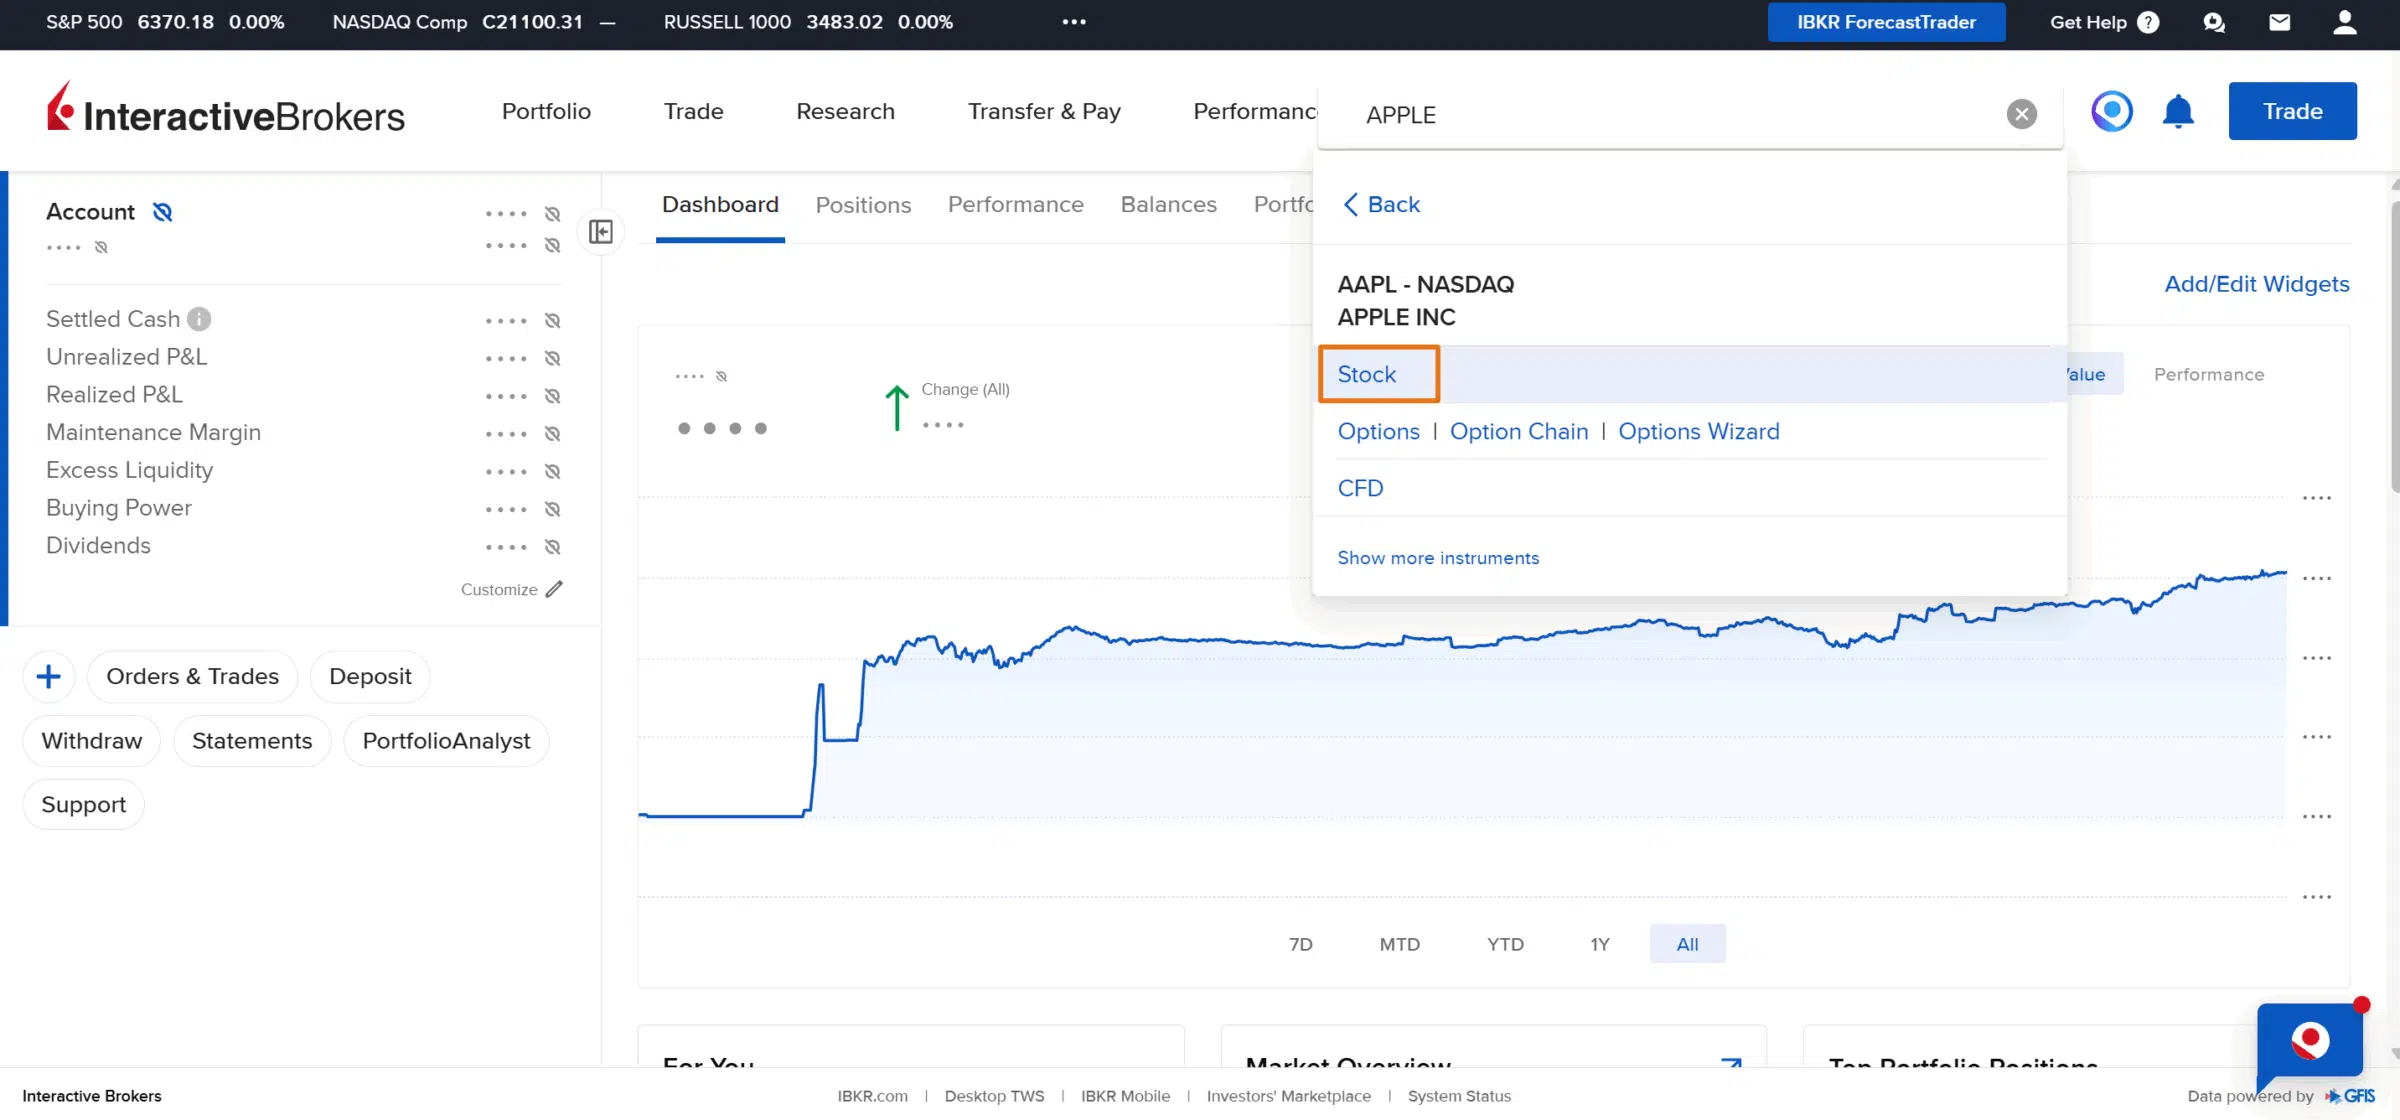Clear the APPLE search with X icon
The height and width of the screenshot is (1120, 2400).
[2022, 114]
